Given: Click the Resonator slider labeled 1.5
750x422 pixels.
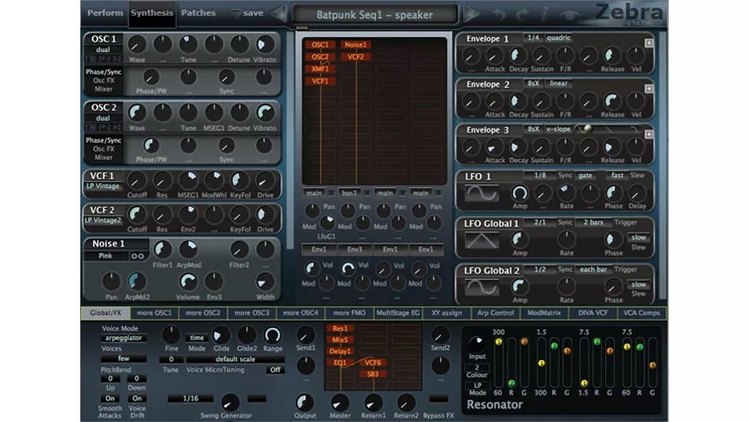Looking at the screenshot, I should 584,361.
